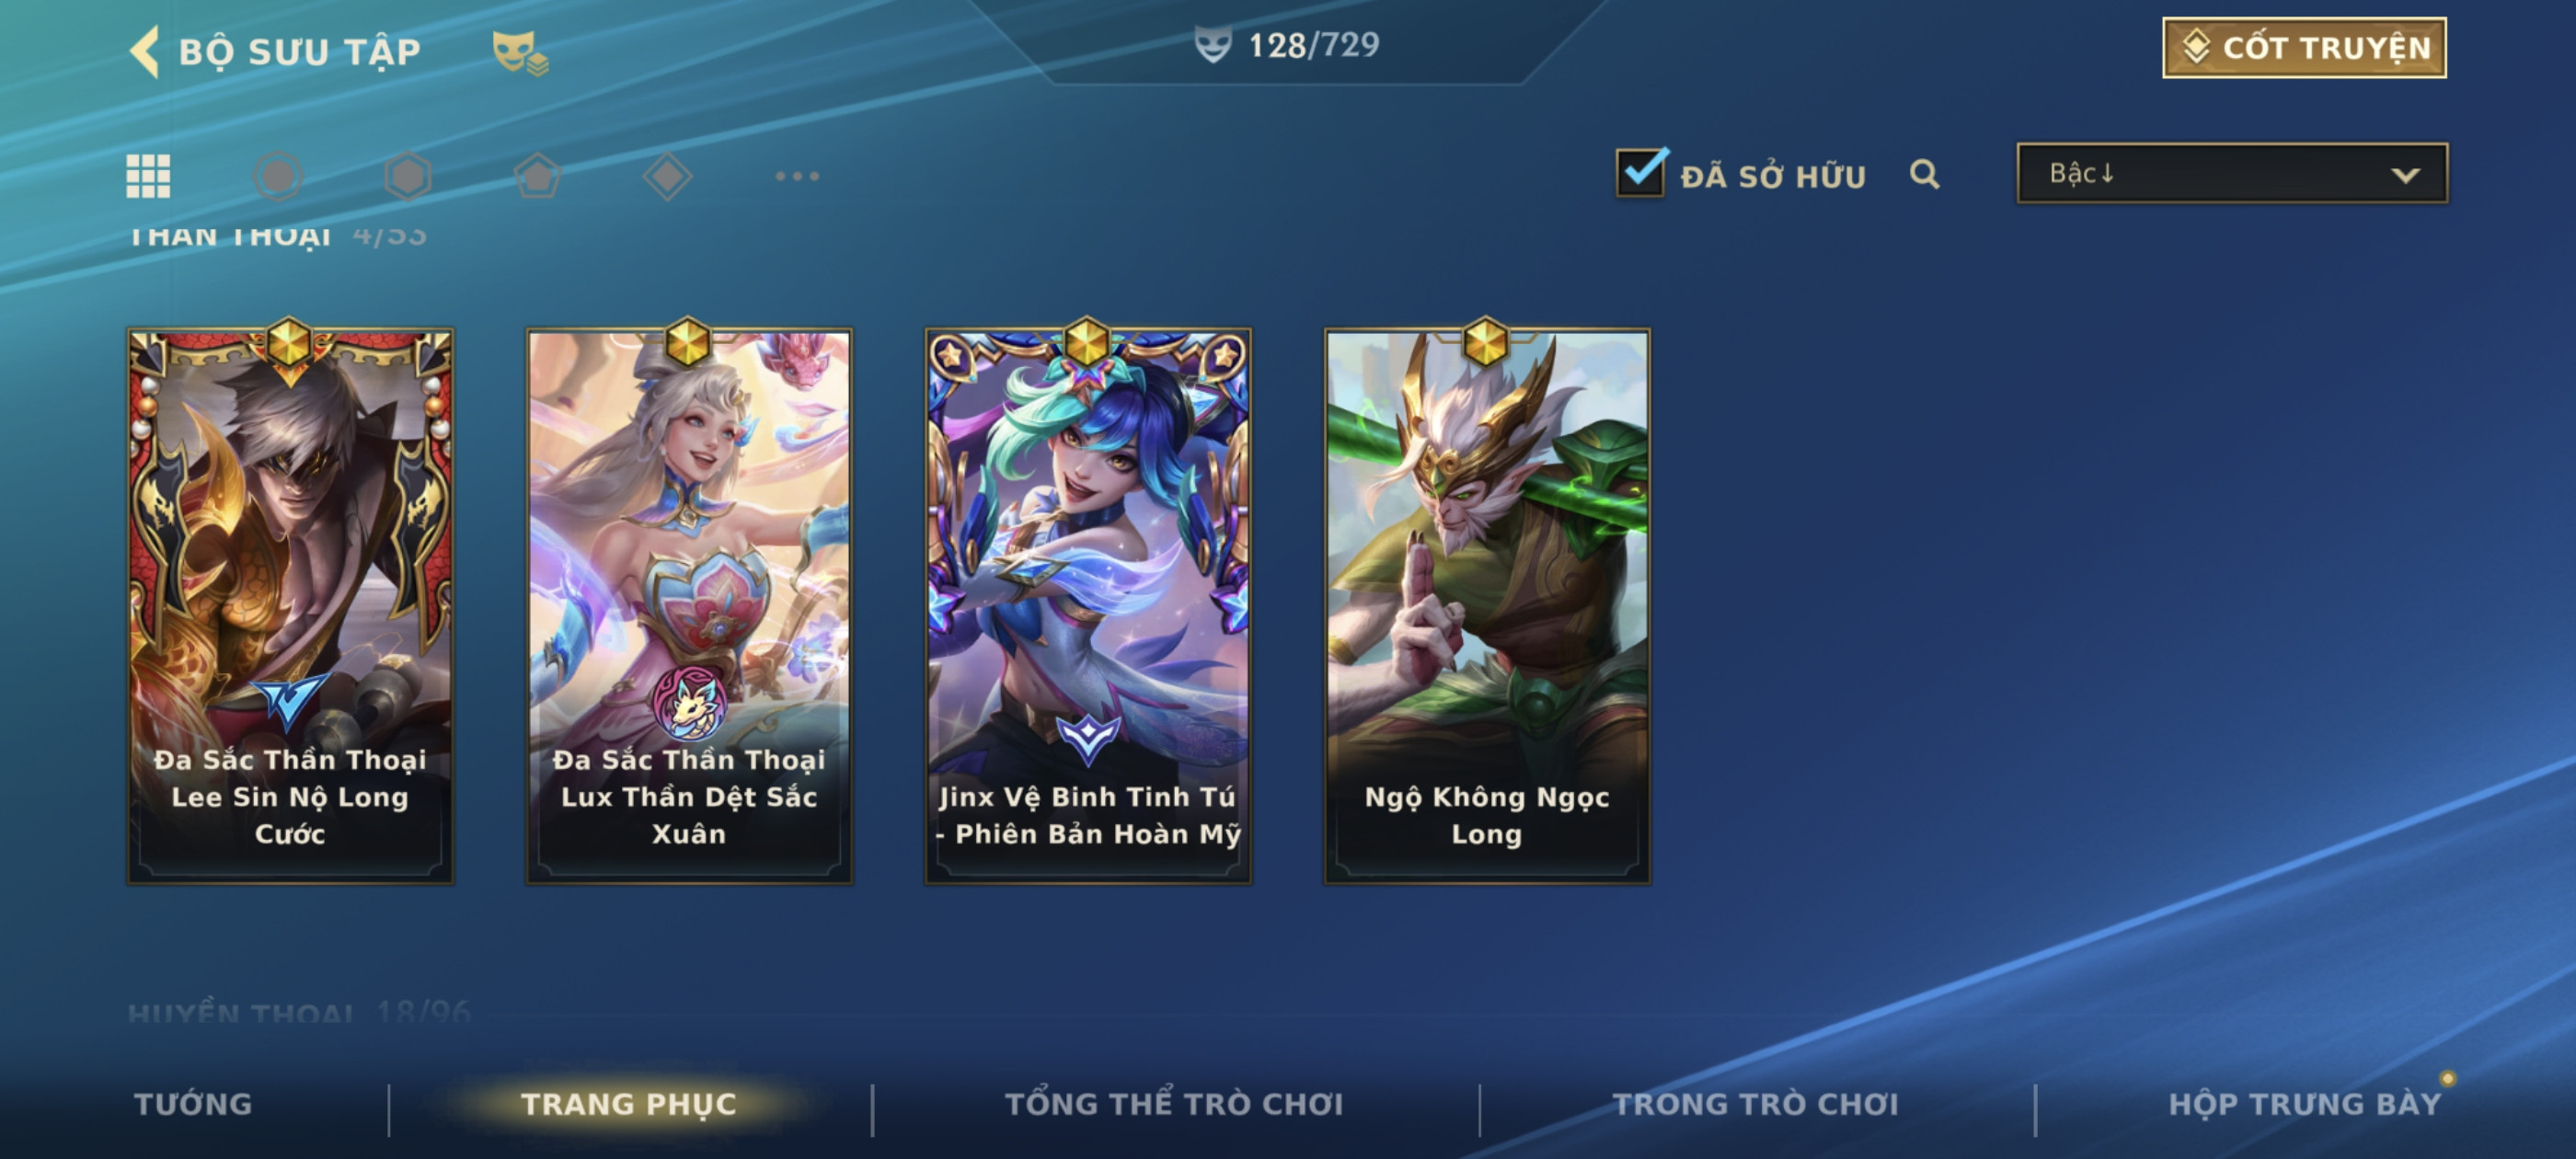Expand sort options via dropdown chevron
Image resolution: width=2576 pixels, height=1159 pixels.
[2405, 175]
